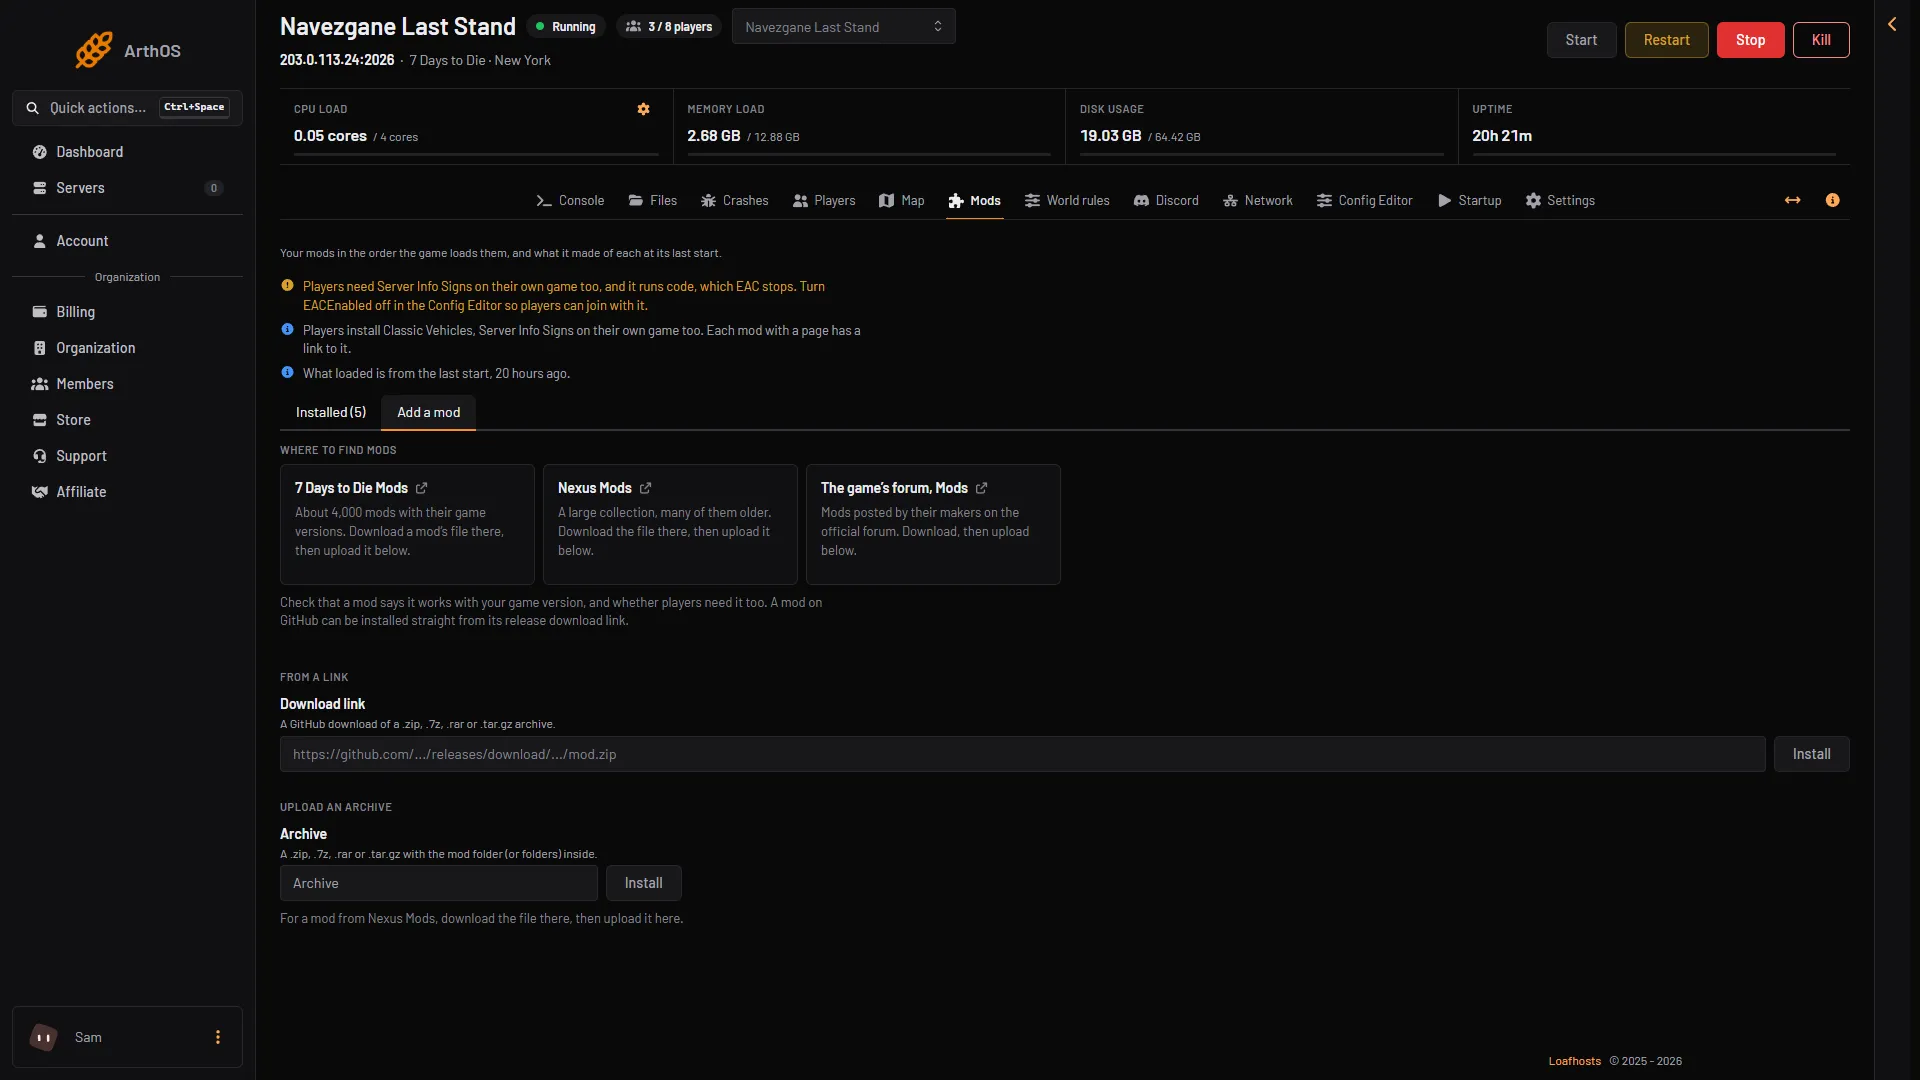Open Billing in sidebar

click(x=127, y=312)
